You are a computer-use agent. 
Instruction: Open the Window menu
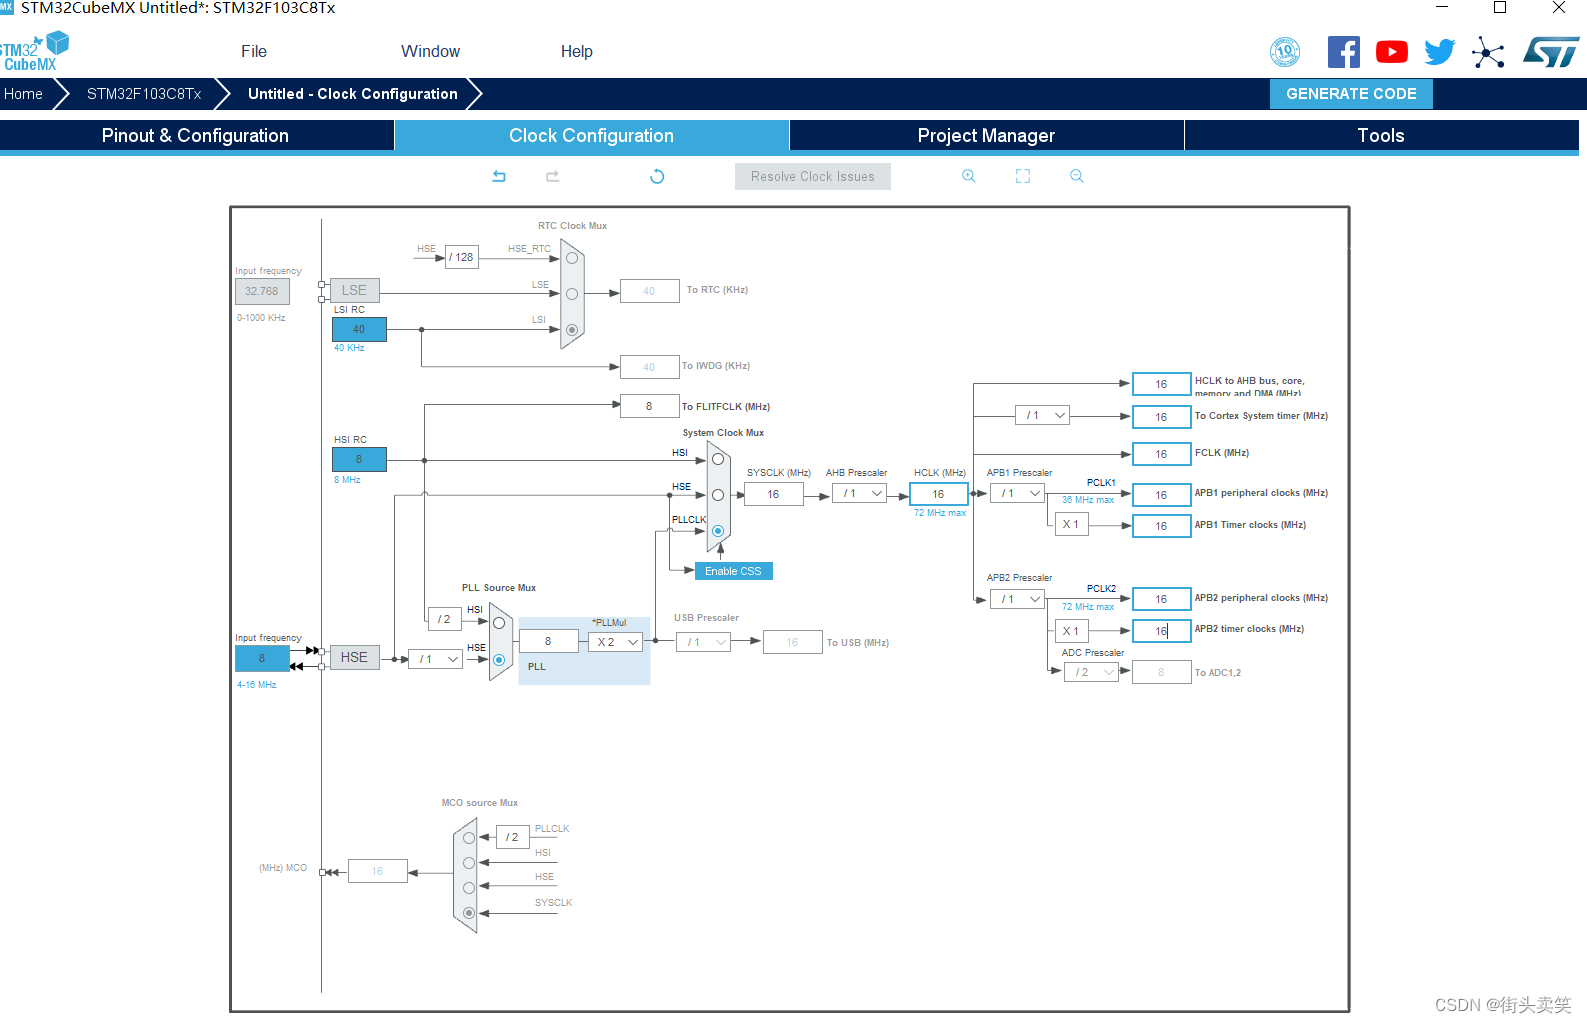430,52
